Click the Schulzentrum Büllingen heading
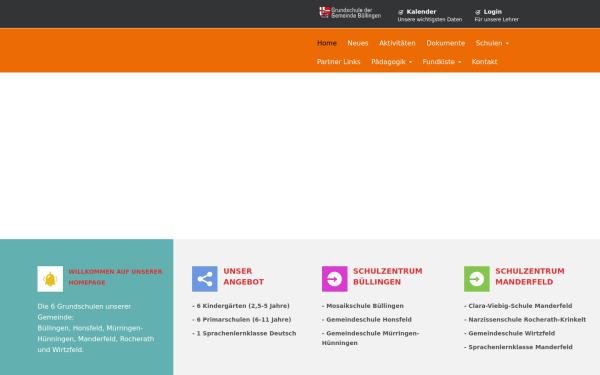The image size is (600, 375). pyautogui.click(x=388, y=277)
